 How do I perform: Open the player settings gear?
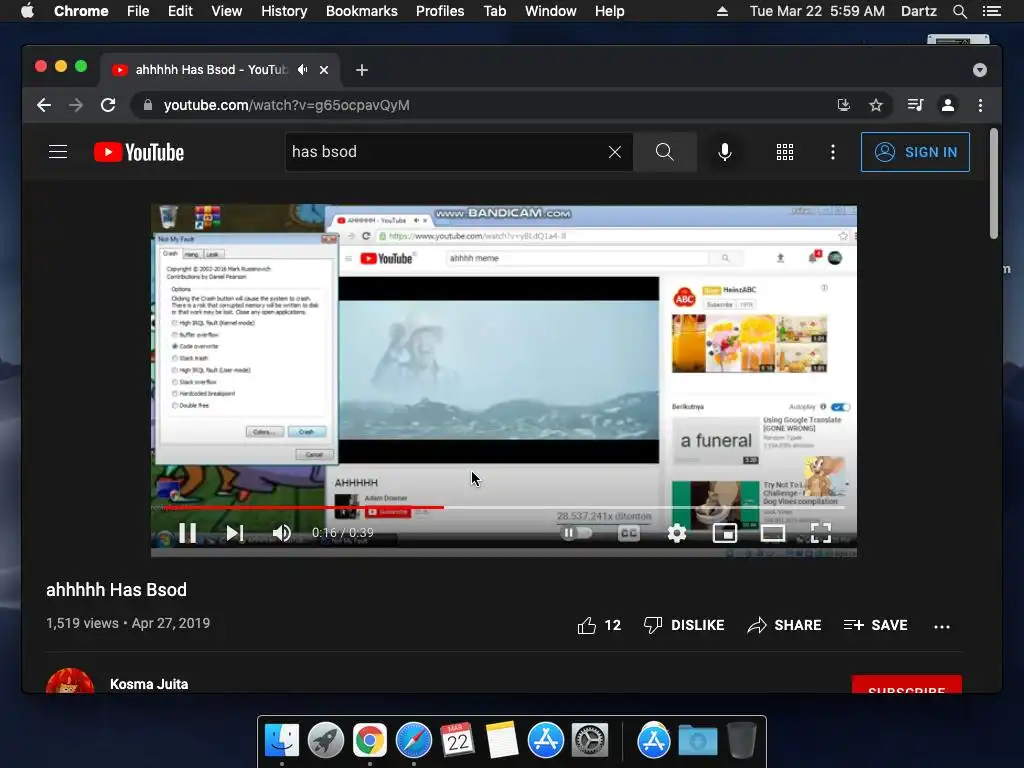[677, 533]
